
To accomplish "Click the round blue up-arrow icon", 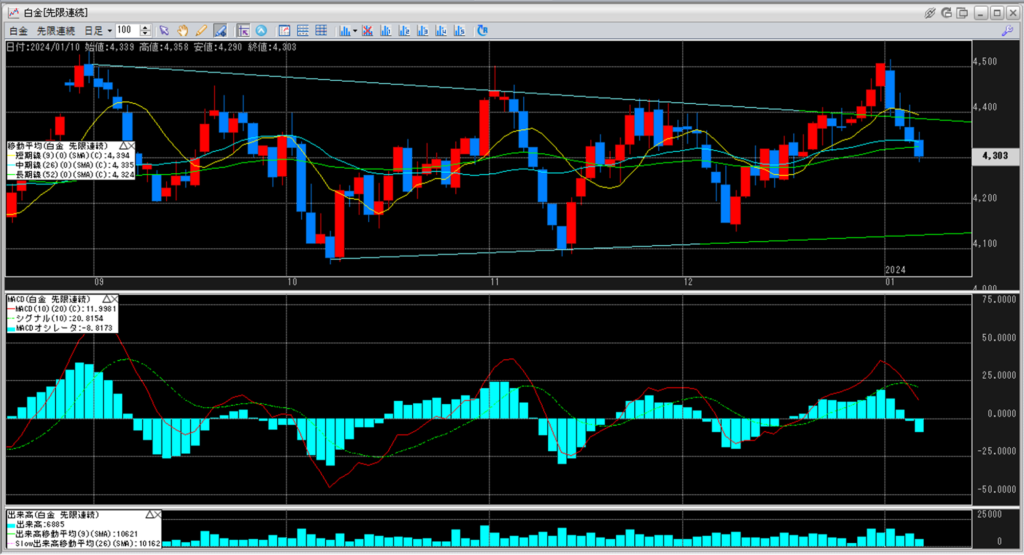I will [x=261, y=31].
